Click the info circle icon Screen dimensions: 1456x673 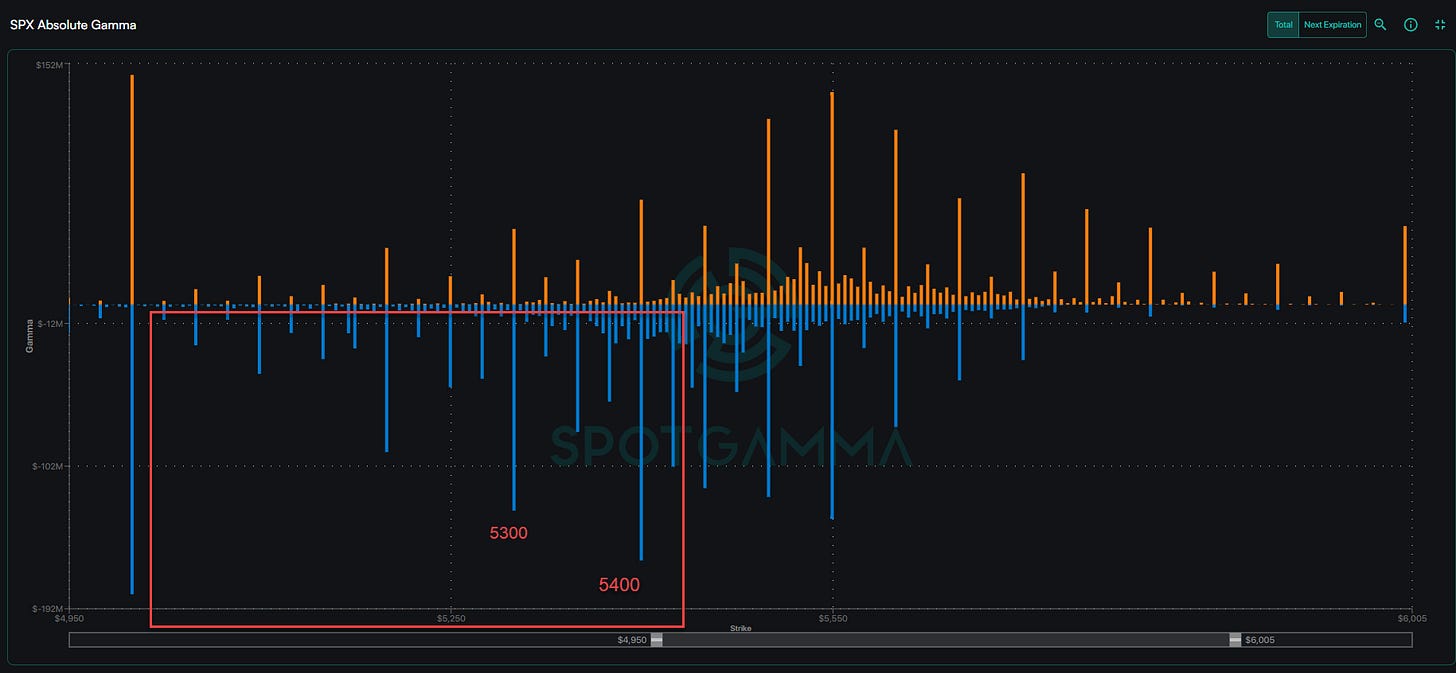pos(1410,25)
